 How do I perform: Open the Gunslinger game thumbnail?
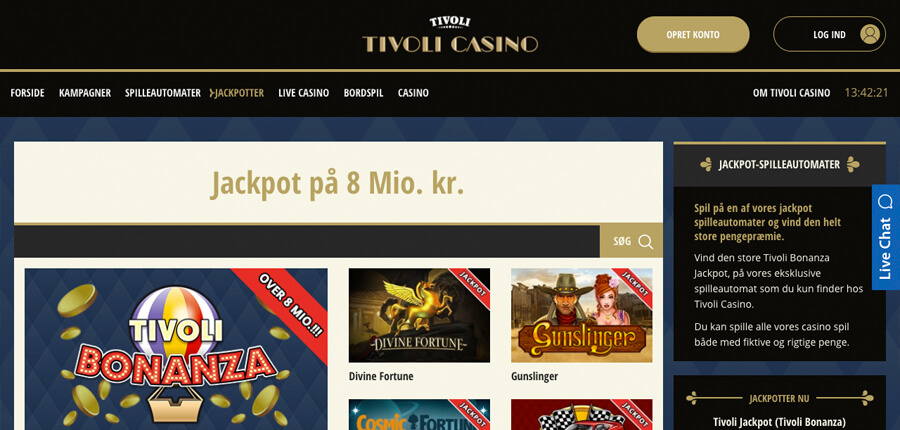581,315
